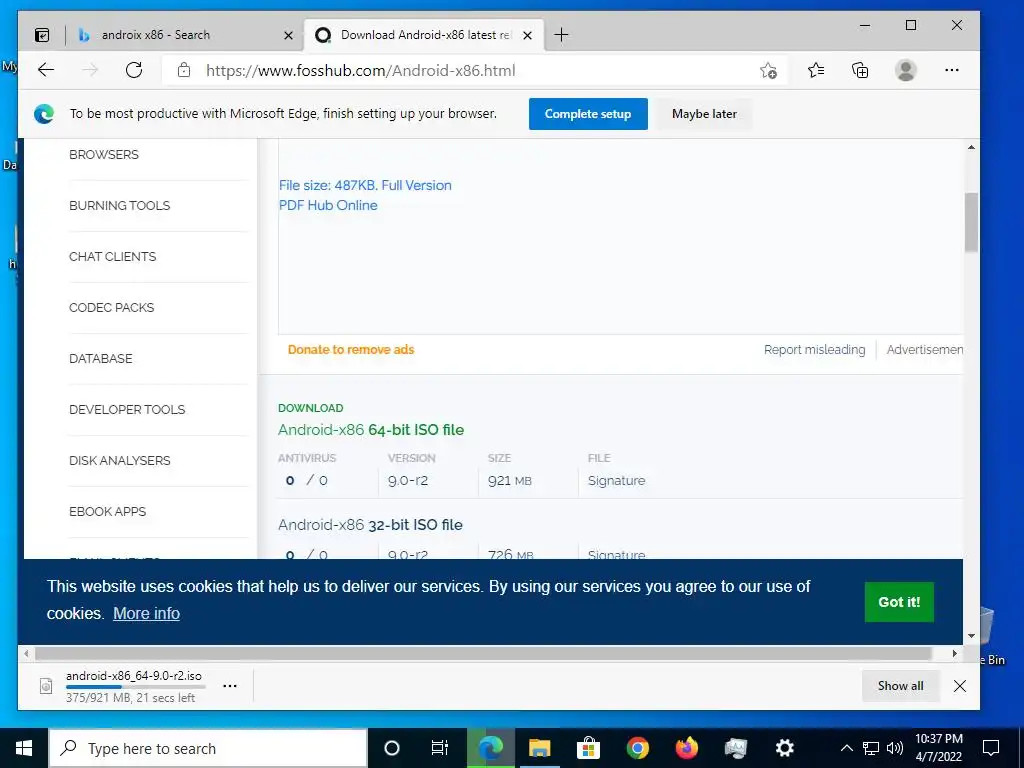Dismiss setup with Maybe later
The width and height of the screenshot is (1024, 768).
click(704, 114)
